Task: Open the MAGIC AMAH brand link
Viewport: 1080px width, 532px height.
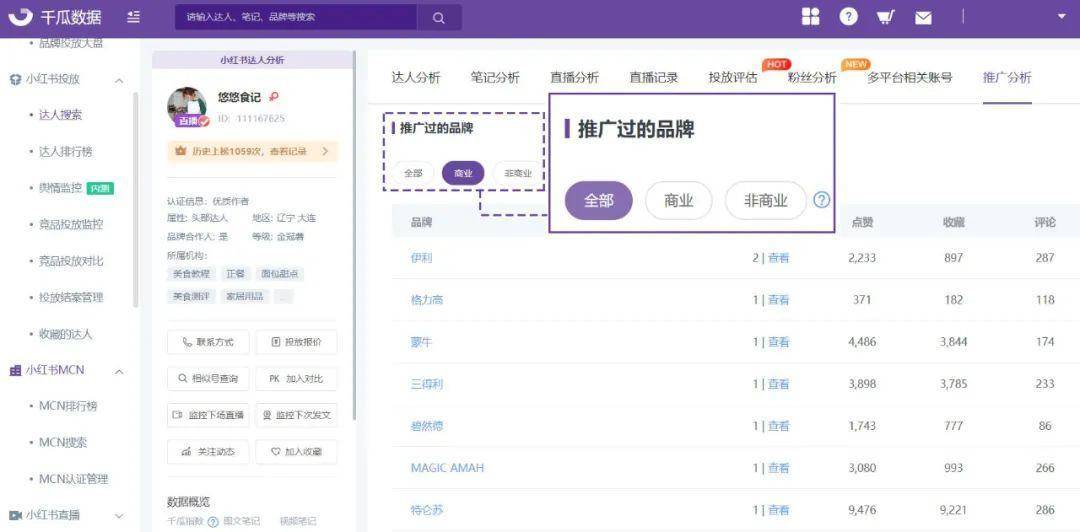Action: pos(447,468)
